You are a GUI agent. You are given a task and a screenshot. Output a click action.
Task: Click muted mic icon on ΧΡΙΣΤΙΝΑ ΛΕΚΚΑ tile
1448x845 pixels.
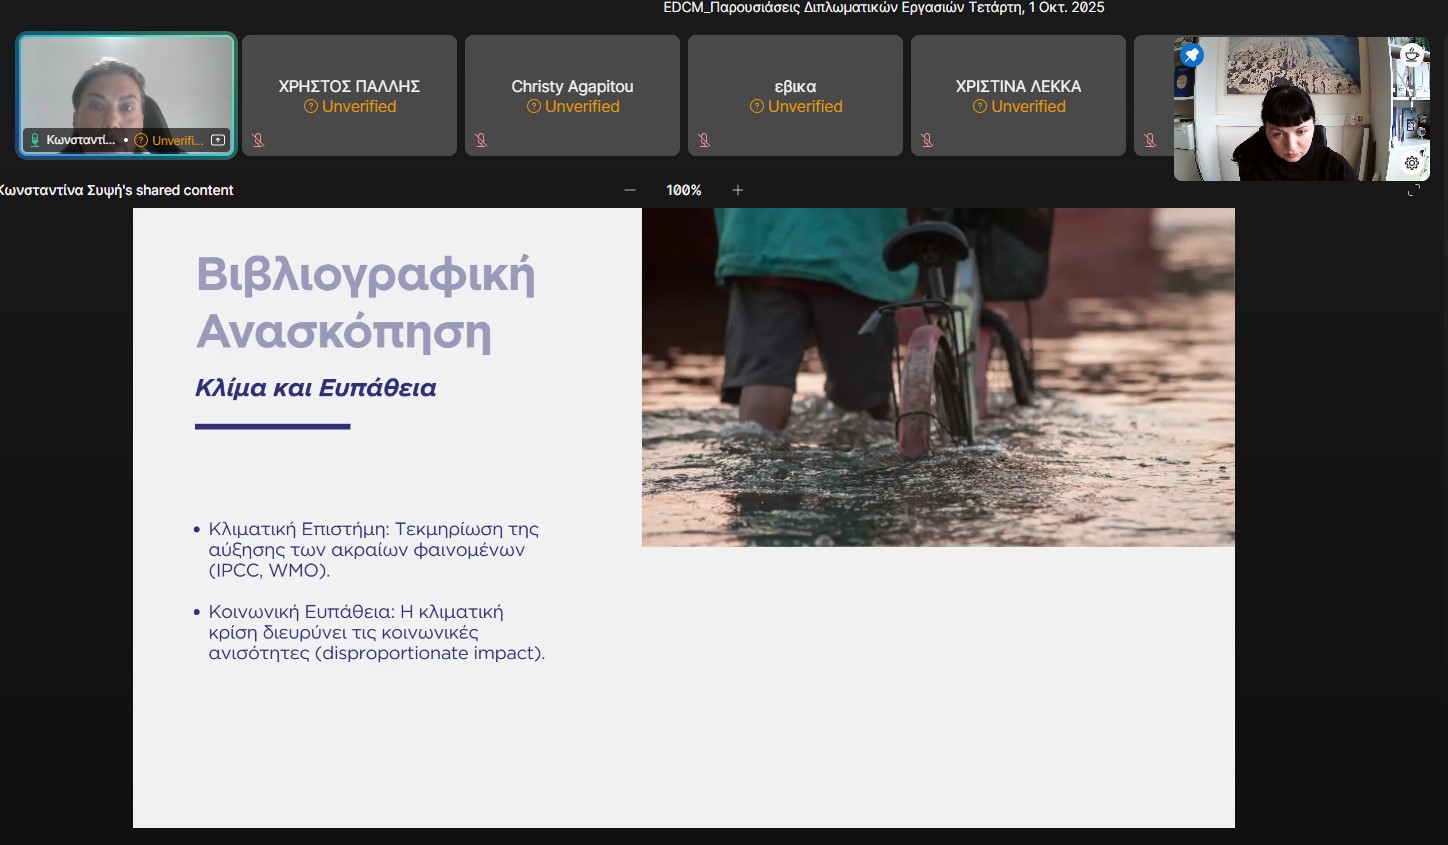click(x=927, y=140)
